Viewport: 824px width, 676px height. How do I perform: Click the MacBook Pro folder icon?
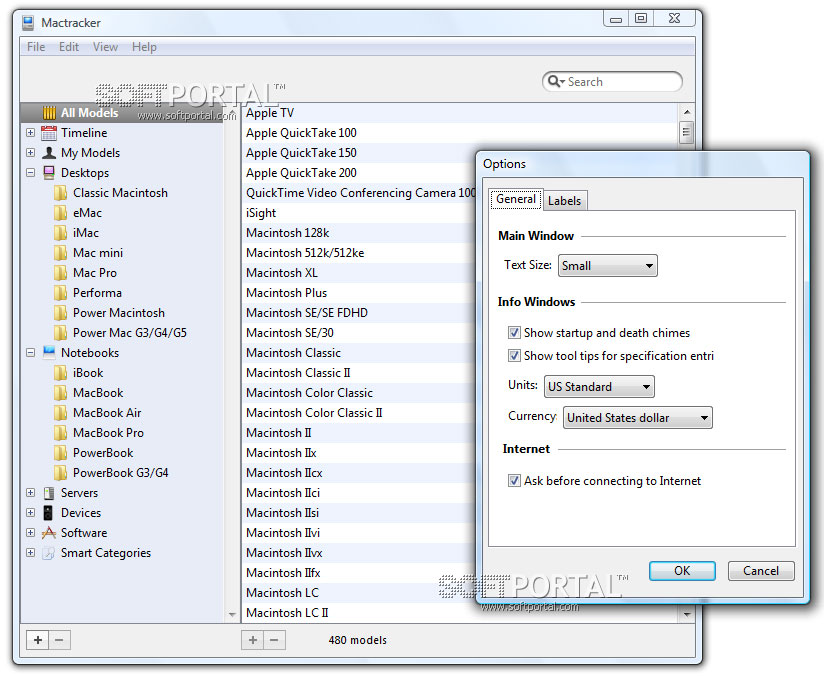point(60,433)
